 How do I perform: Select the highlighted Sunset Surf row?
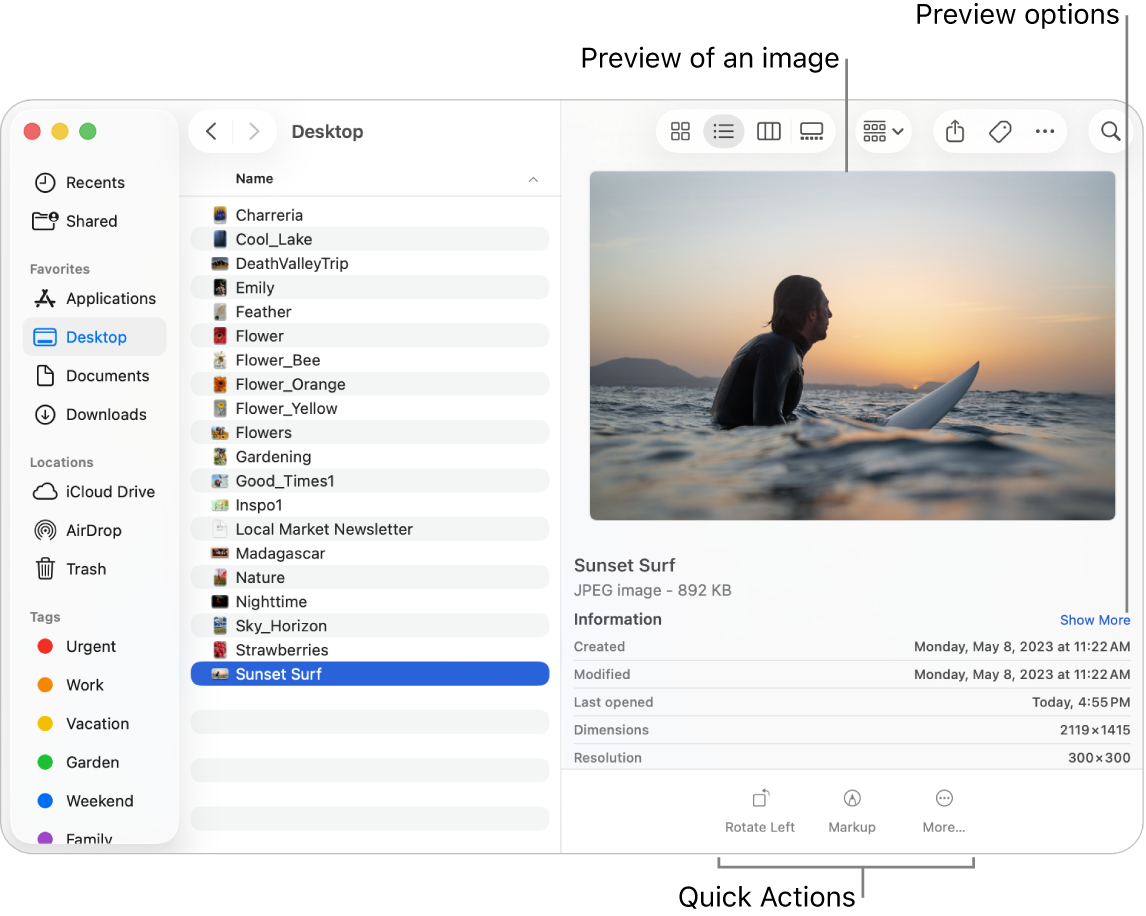point(370,673)
